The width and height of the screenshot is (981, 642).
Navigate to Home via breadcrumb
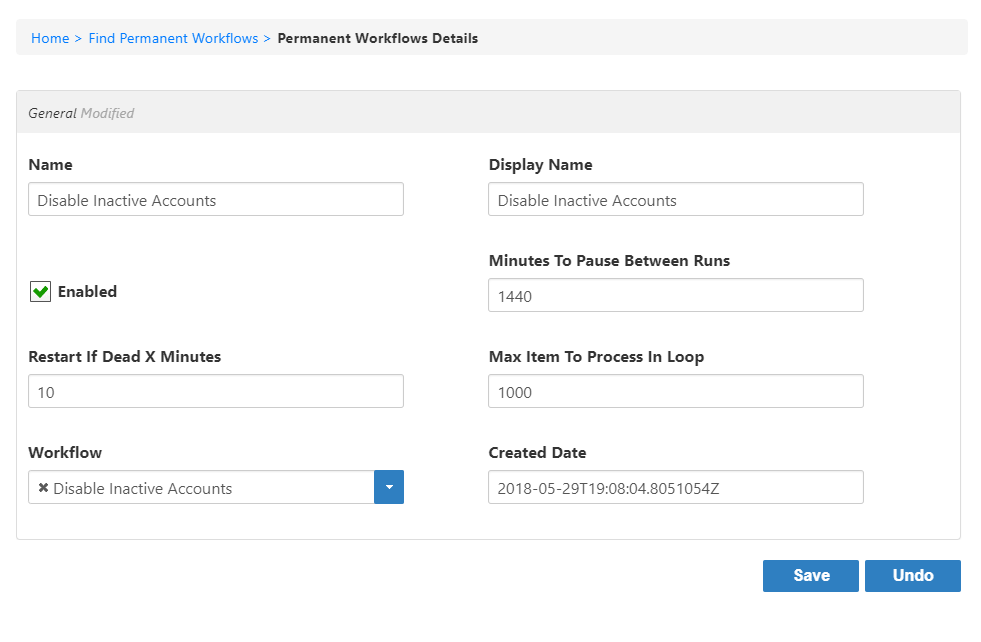(50, 38)
